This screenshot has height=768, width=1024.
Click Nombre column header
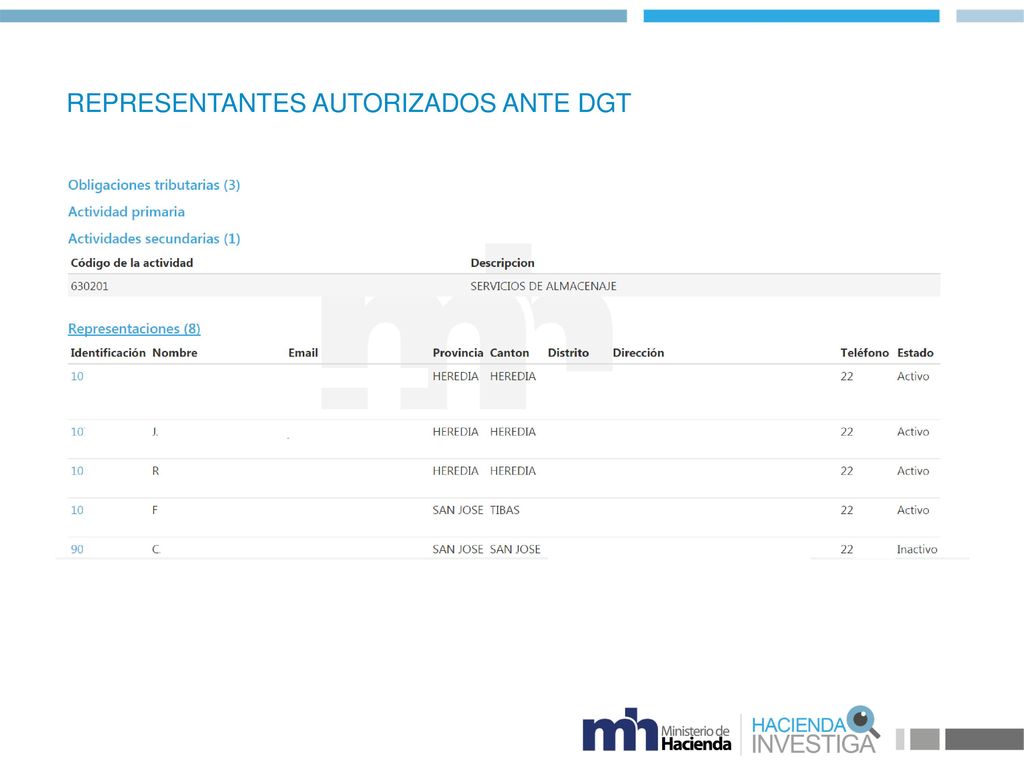point(175,353)
